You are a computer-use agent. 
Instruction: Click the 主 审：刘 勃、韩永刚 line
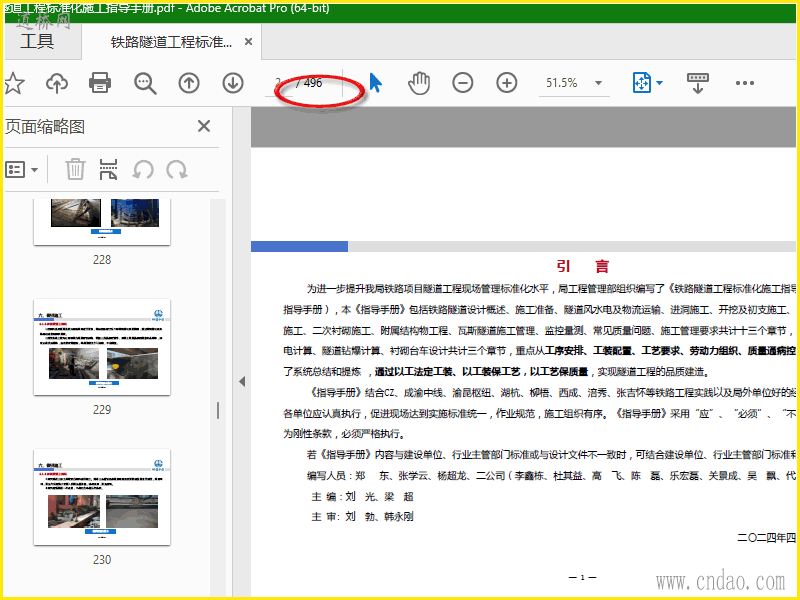[362, 517]
